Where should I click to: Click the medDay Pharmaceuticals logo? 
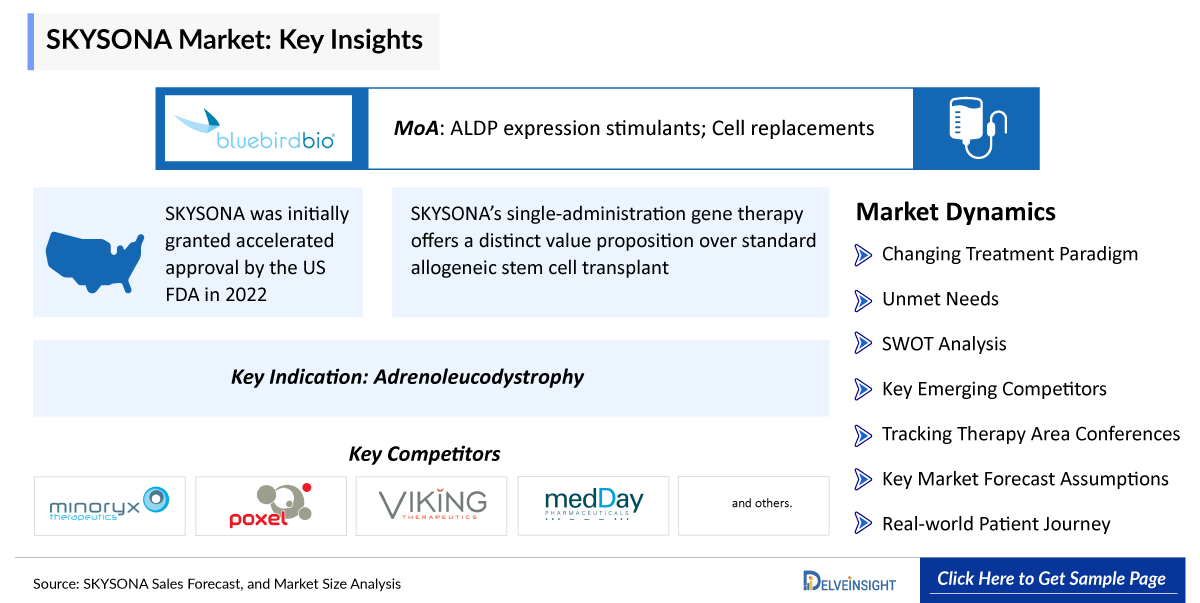click(593, 506)
